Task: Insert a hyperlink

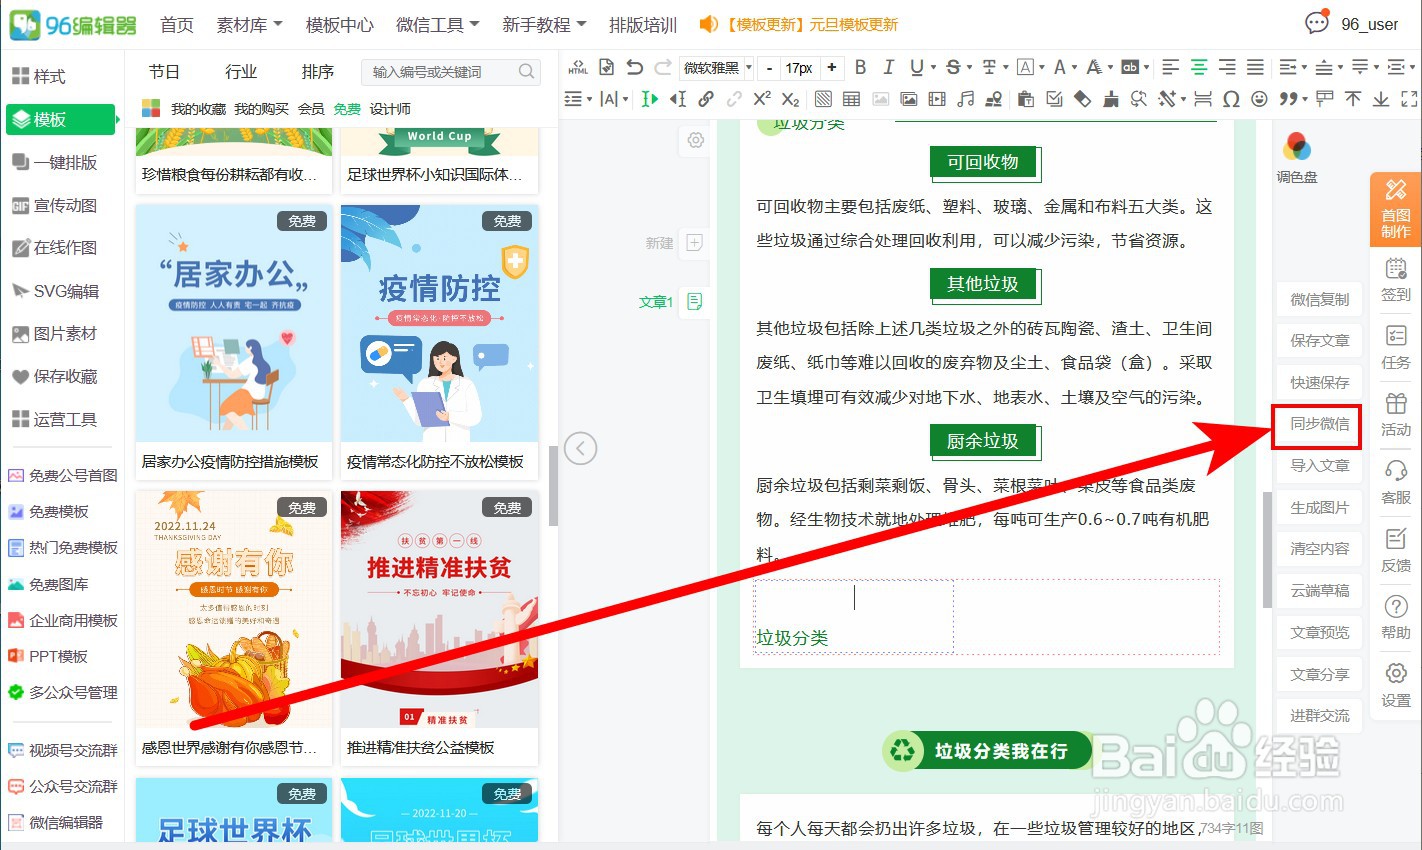Action: pos(706,99)
